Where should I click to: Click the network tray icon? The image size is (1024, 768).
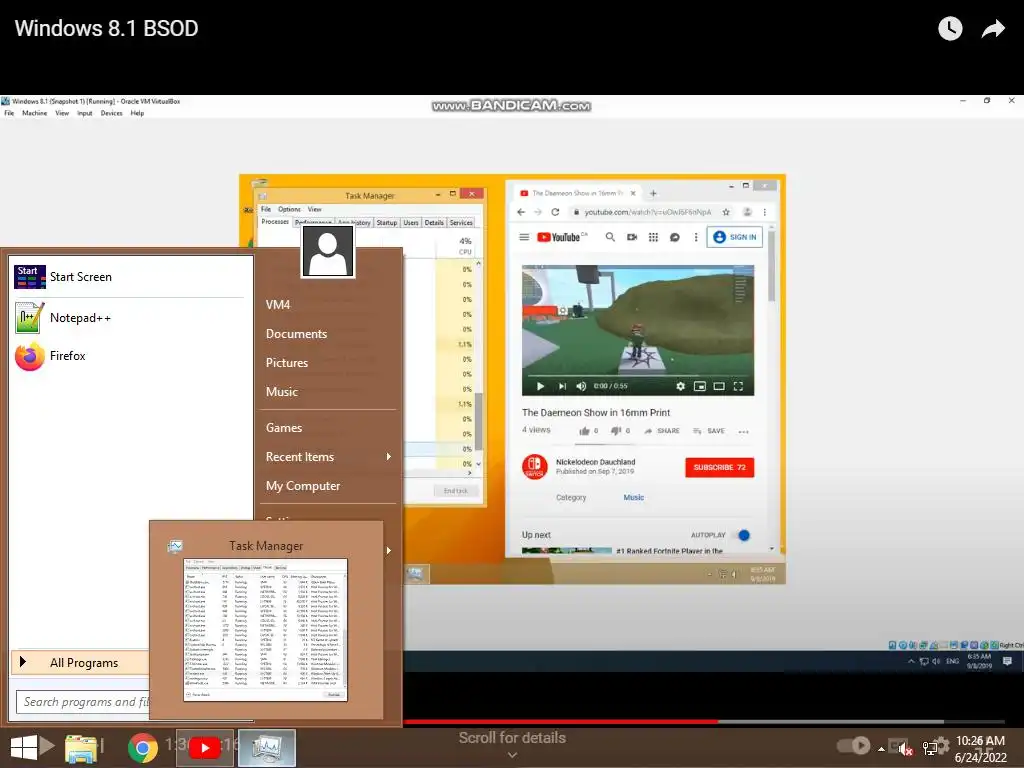pos(930,748)
